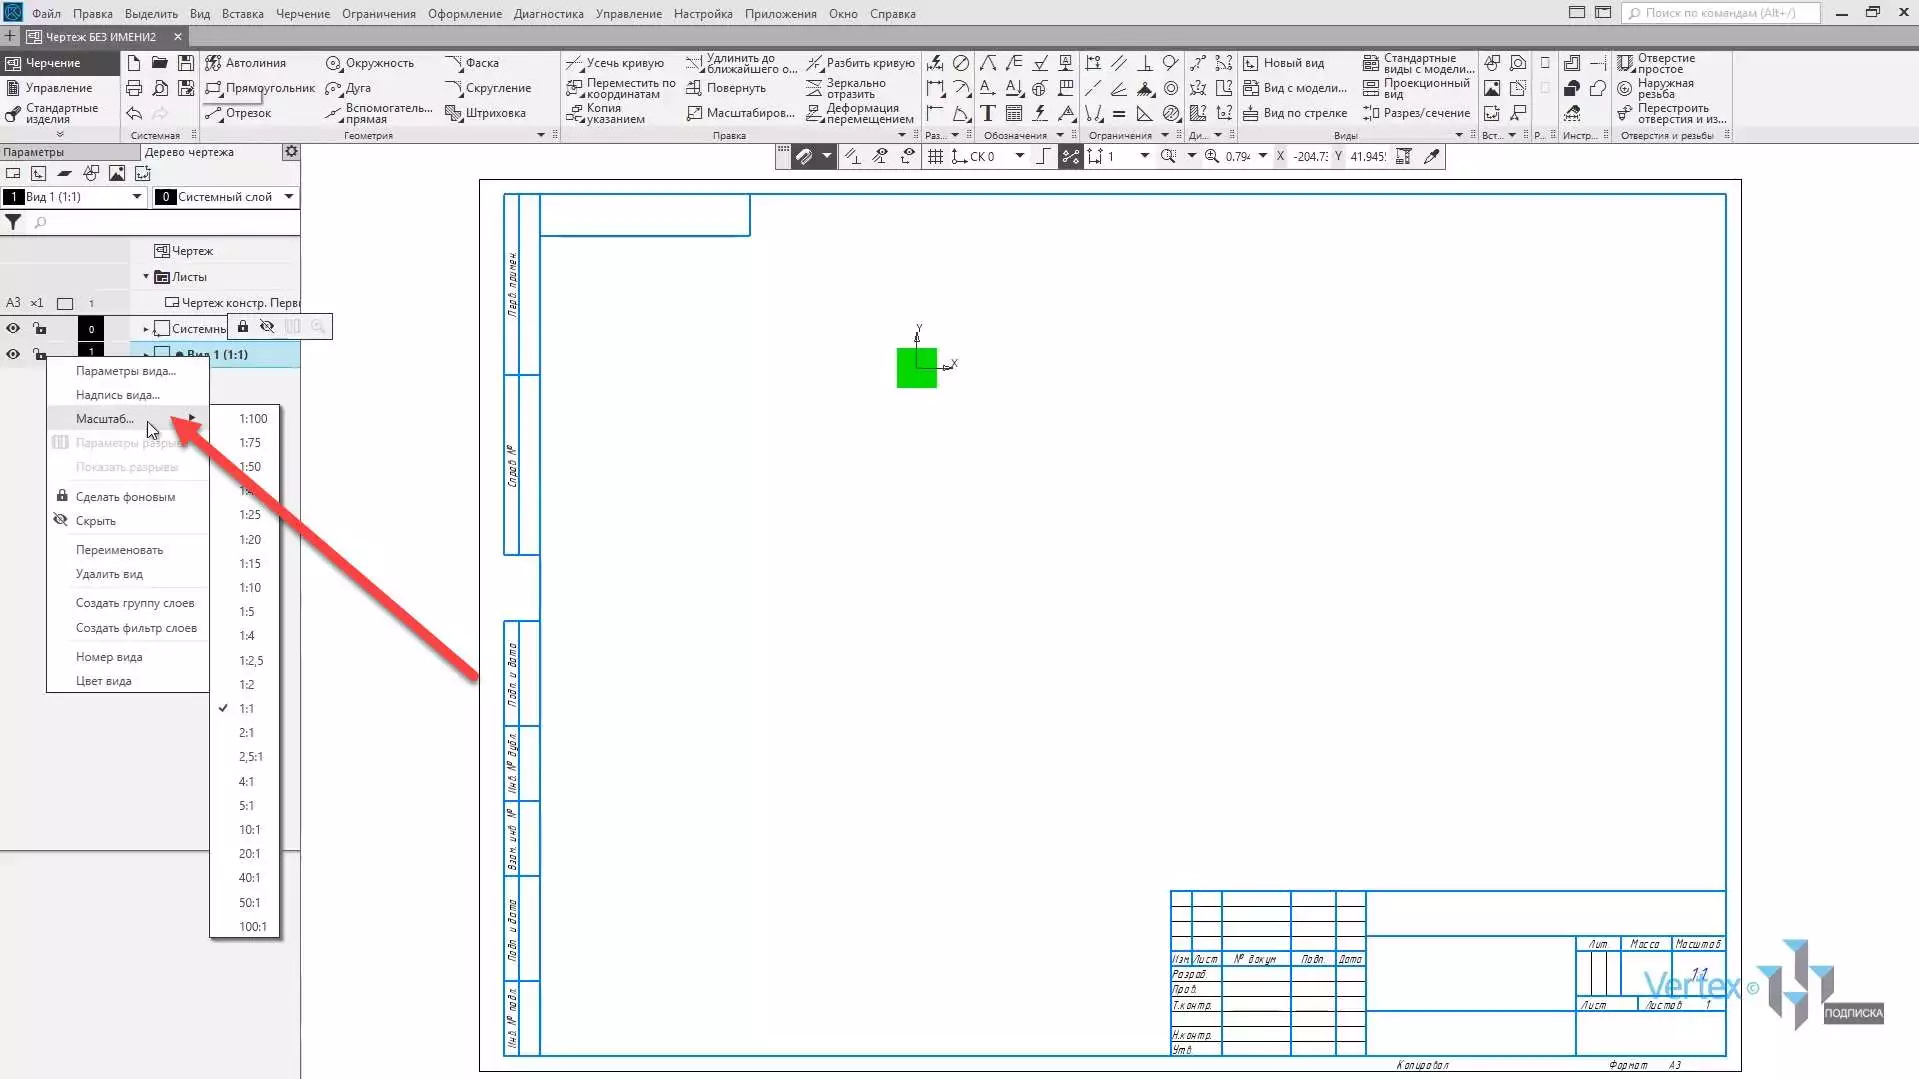The width and height of the screenshot is (1919, 1079).
Task: Click Параметры вида... in context menu
Action: tap(125, 371)
